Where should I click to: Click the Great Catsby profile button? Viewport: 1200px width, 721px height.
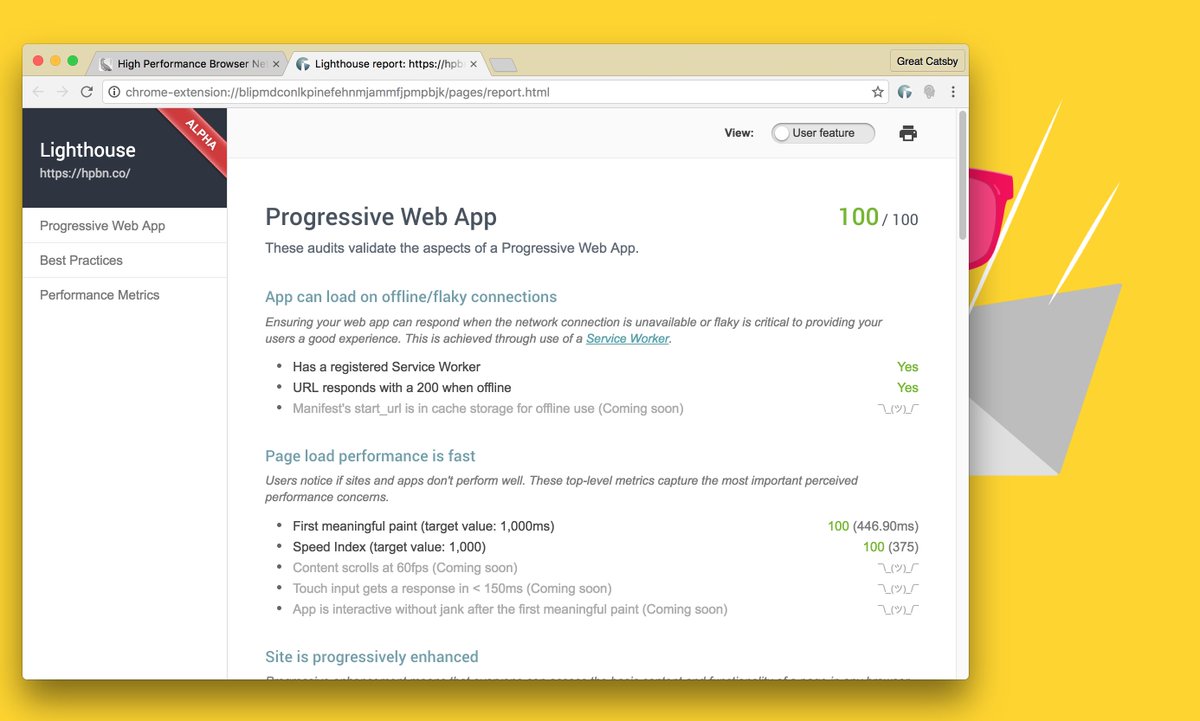click(x=927, y=61)
